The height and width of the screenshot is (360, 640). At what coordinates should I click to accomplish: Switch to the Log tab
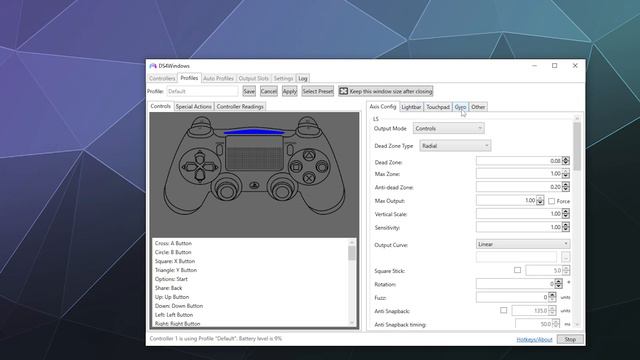coord(302,78)
